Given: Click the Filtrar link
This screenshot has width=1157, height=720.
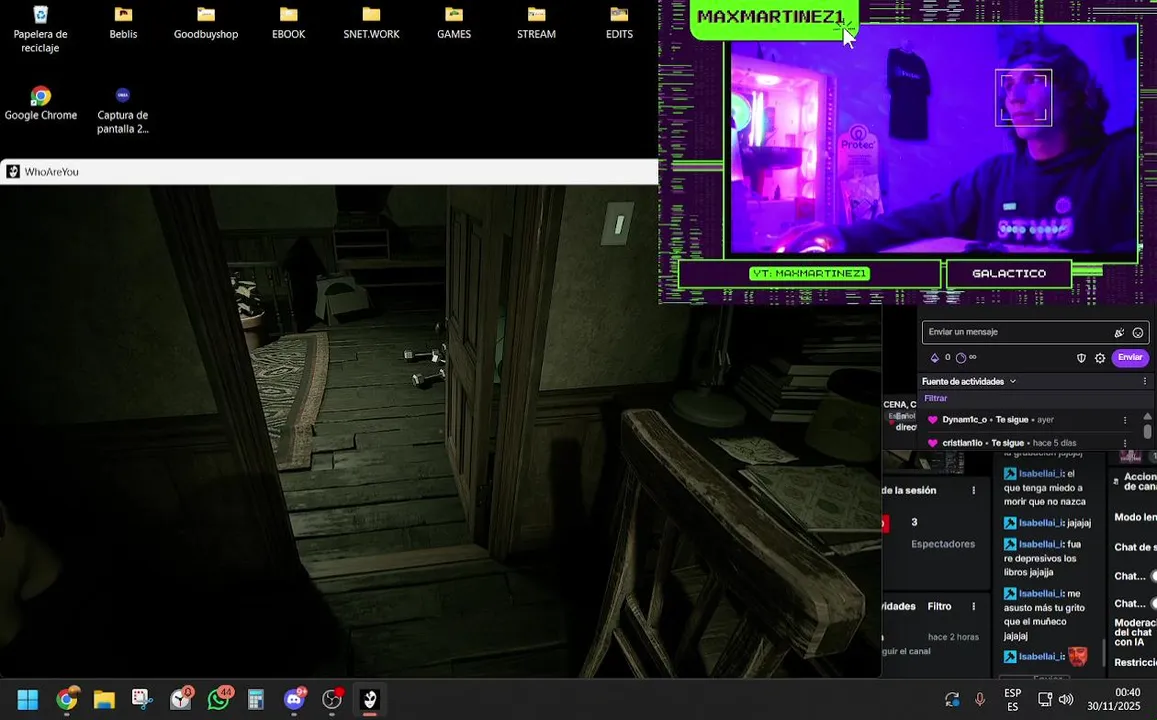Looking at the screenshot, I should (936, 398).
